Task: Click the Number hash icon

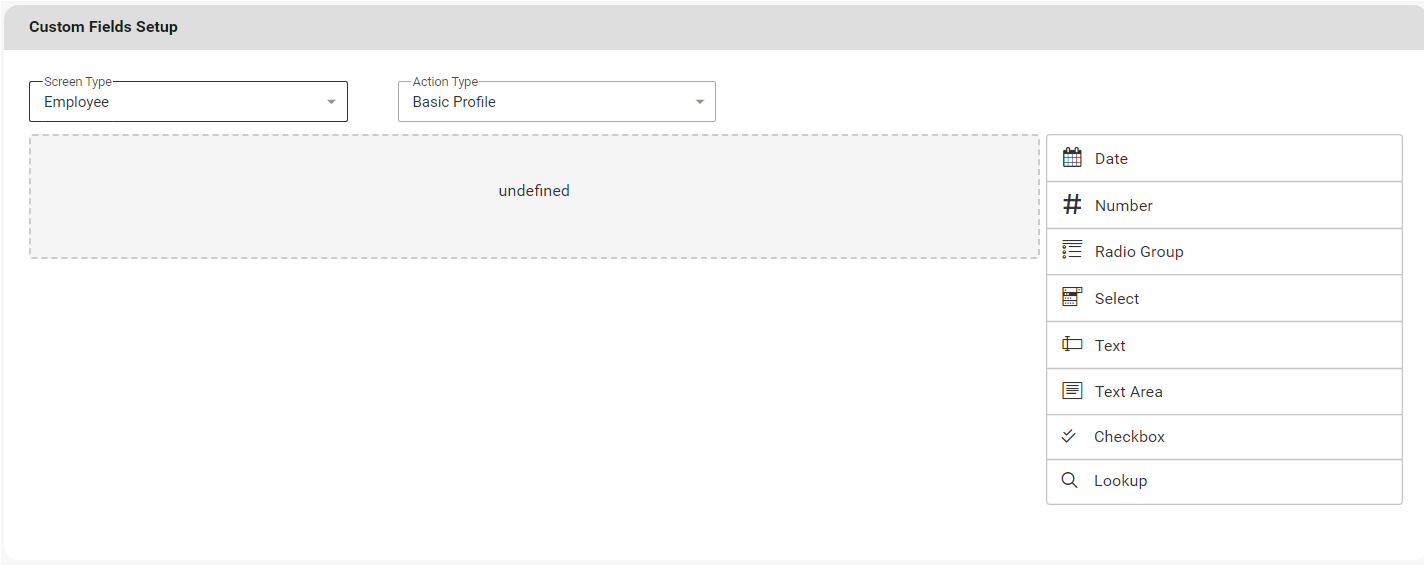Action: coord(1072,205)
